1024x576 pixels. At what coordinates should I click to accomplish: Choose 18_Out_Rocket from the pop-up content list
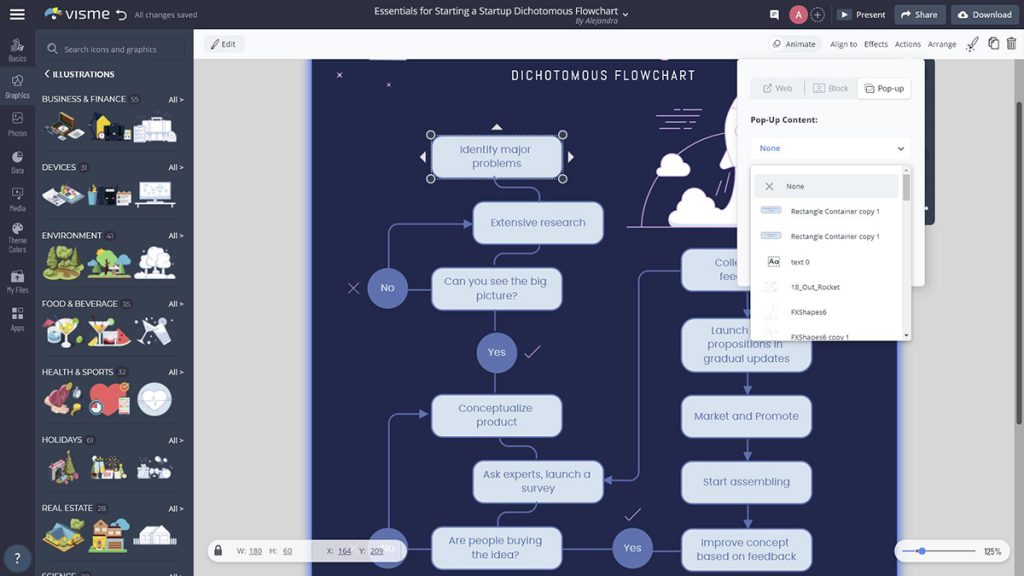point(815,287)
